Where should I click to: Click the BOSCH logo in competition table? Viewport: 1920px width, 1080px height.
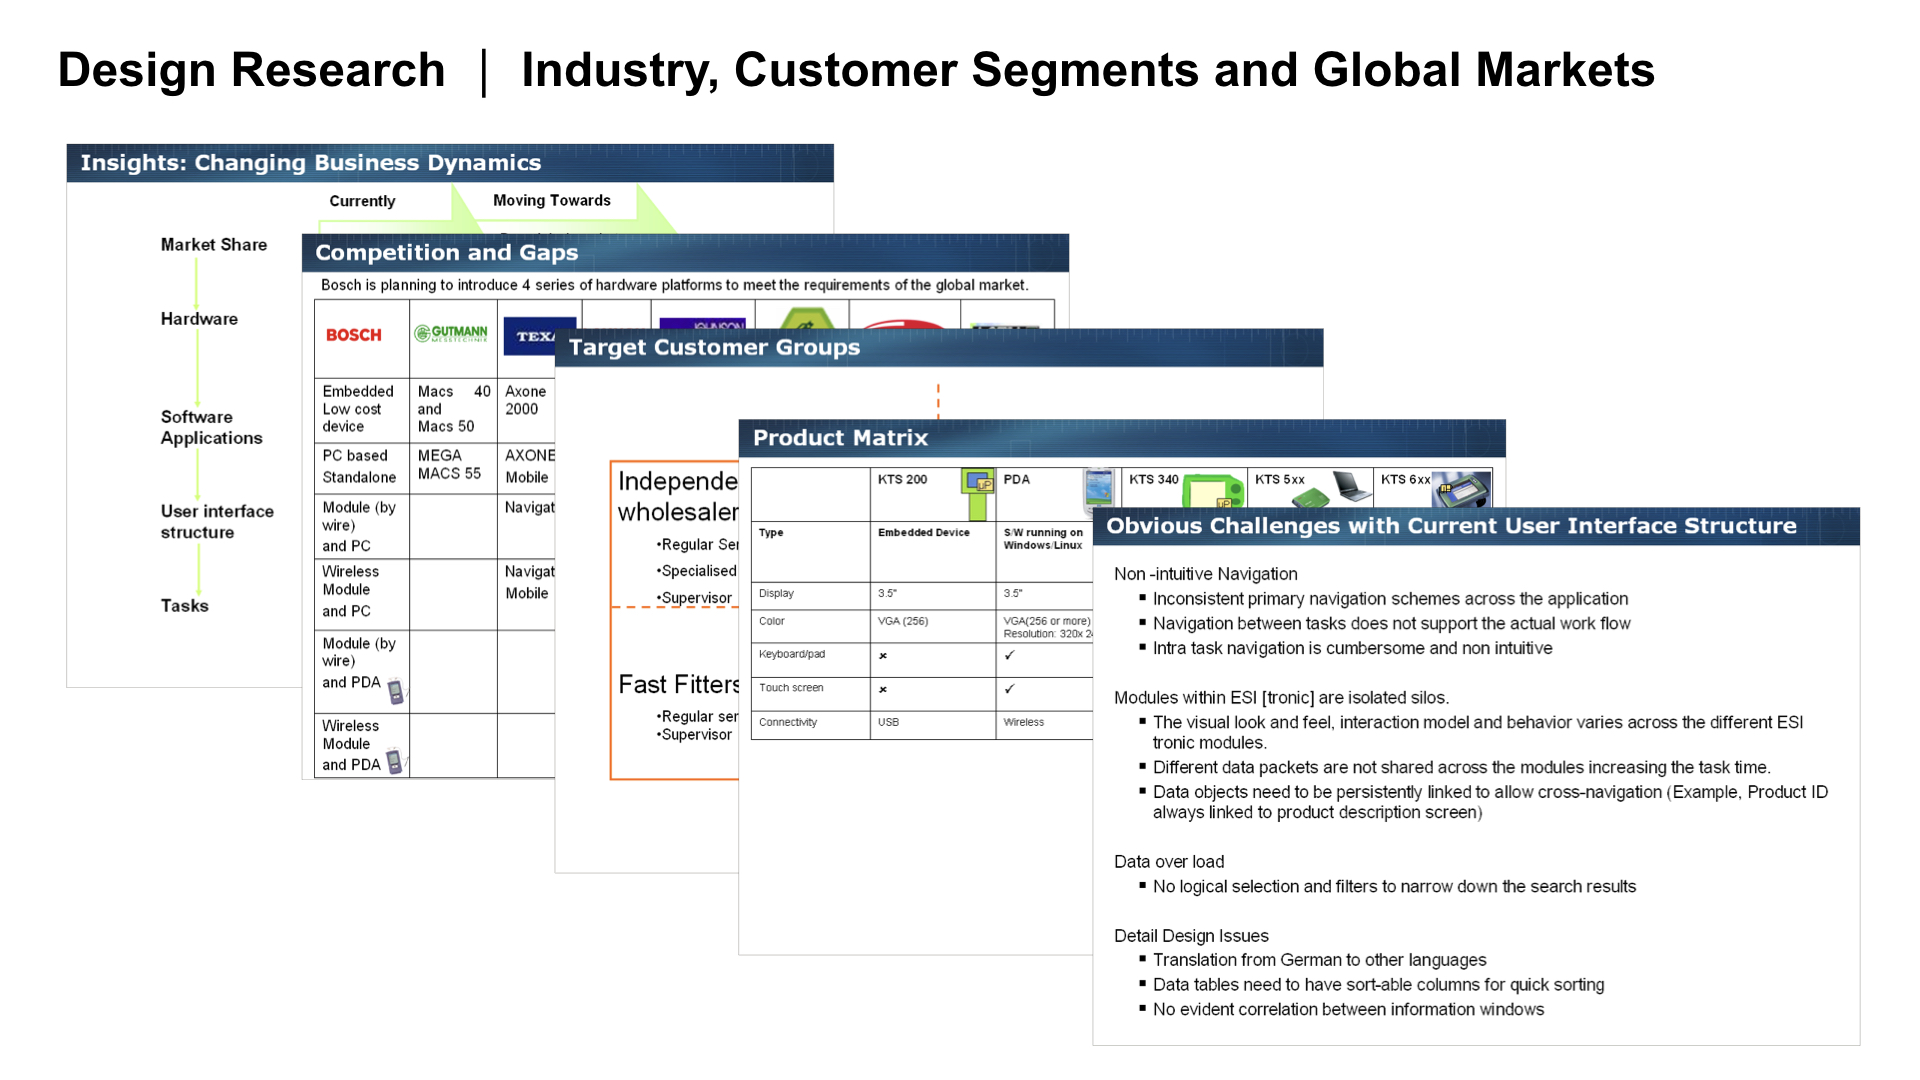[x=353, y=335]
